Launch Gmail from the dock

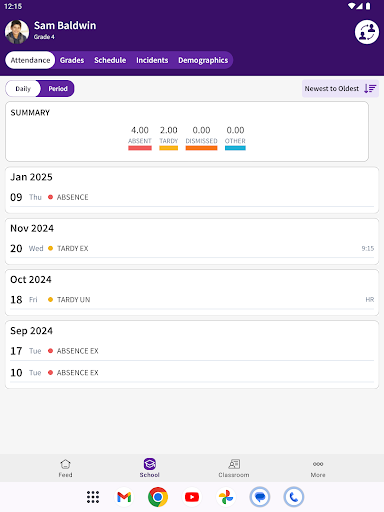coord(124,497)
